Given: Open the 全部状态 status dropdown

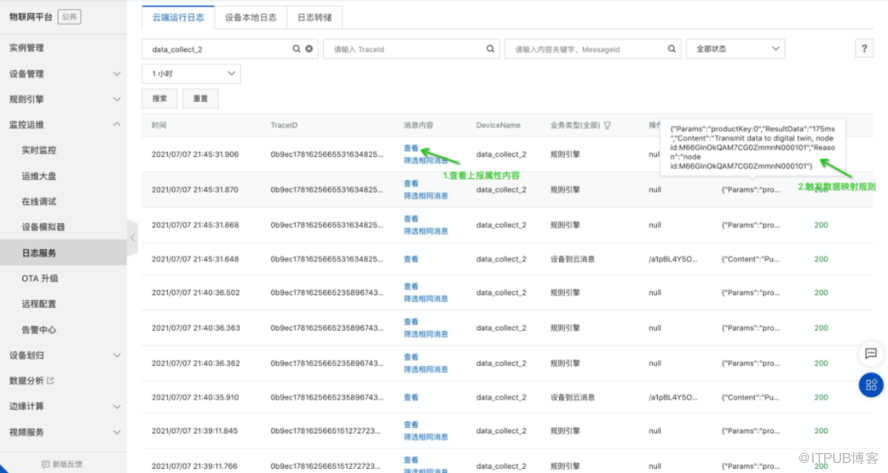Looking at the screenshot, I should [x=735, y=49].
